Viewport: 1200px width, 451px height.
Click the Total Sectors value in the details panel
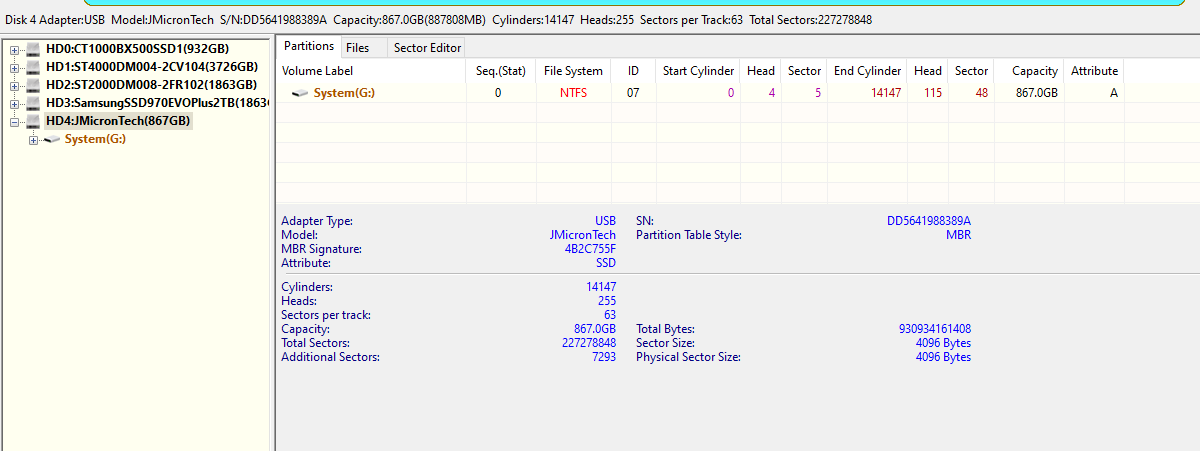coord(589,343)
